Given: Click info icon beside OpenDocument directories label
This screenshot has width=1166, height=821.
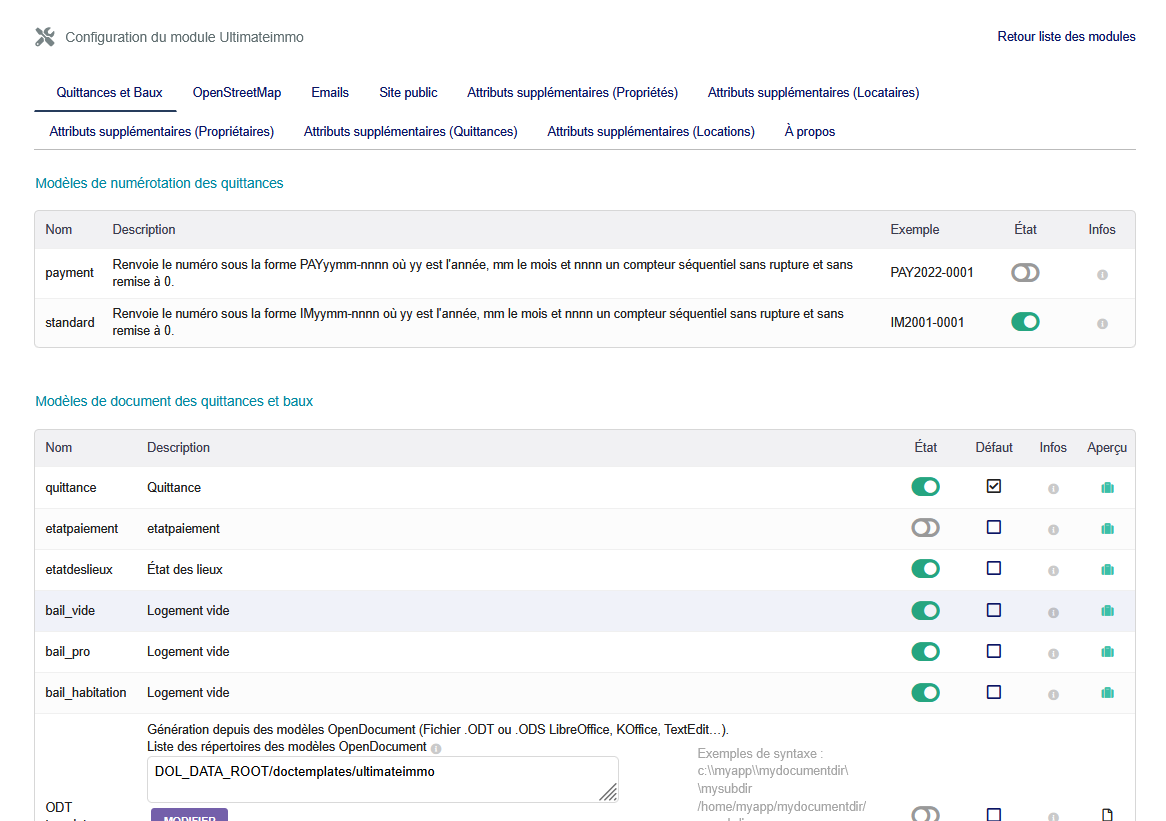Looking at the screenshot, I should 436,748.
